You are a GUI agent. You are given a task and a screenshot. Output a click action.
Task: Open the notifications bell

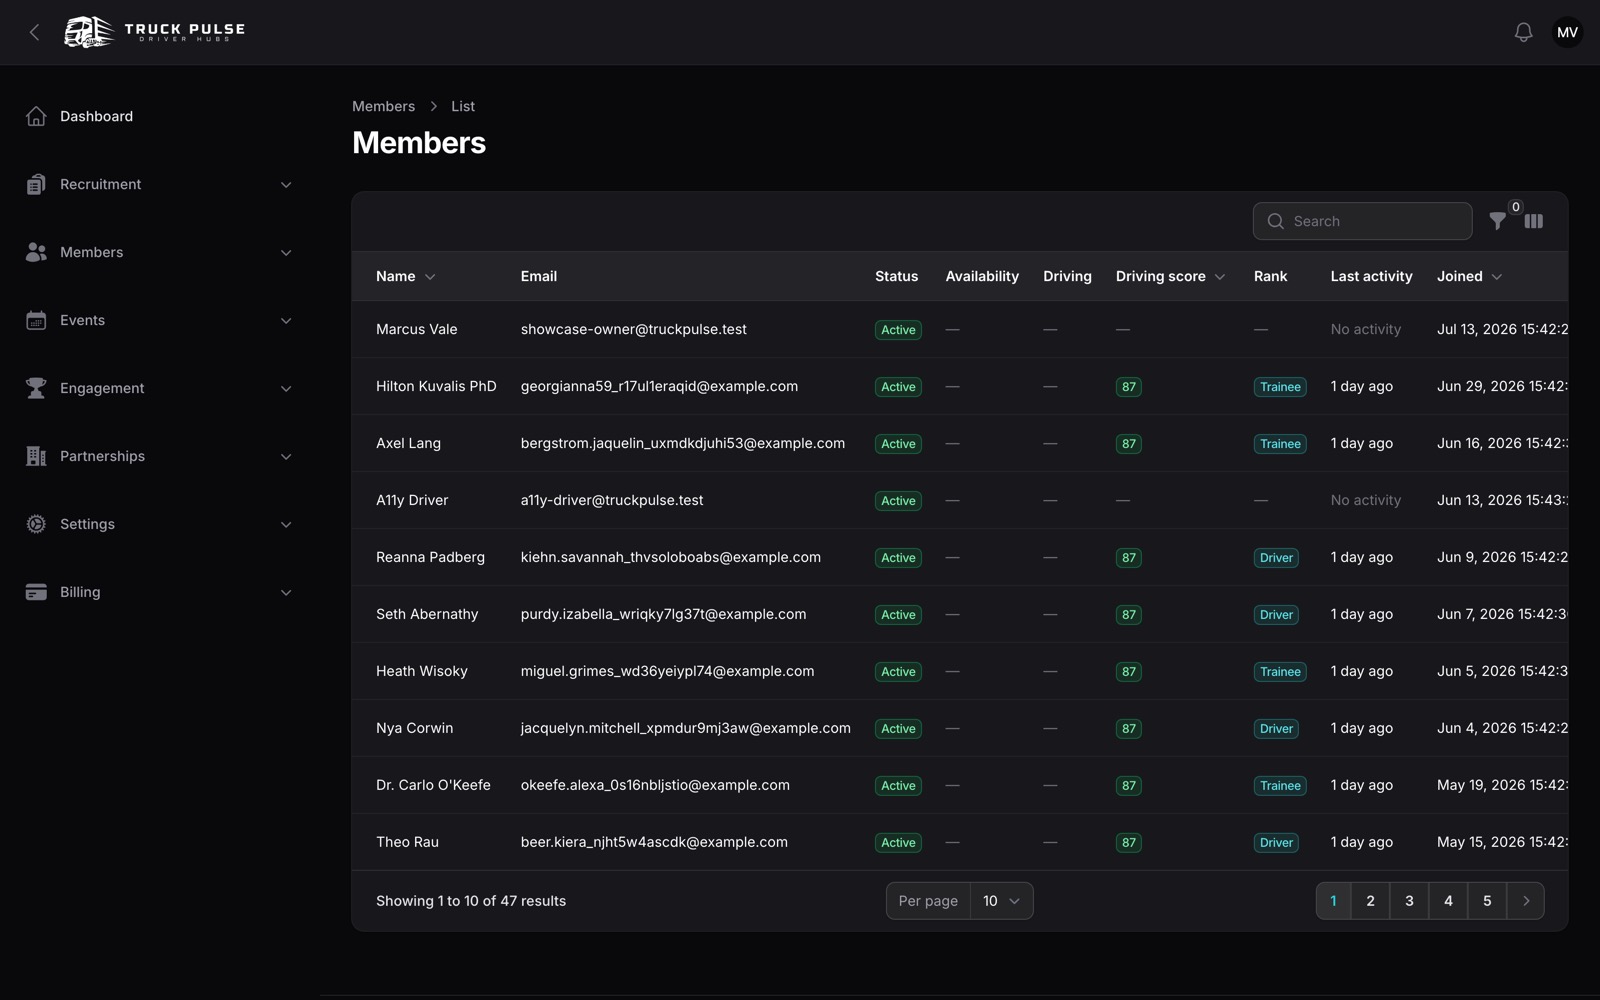pyautogui.click(x=1523, y=32)
